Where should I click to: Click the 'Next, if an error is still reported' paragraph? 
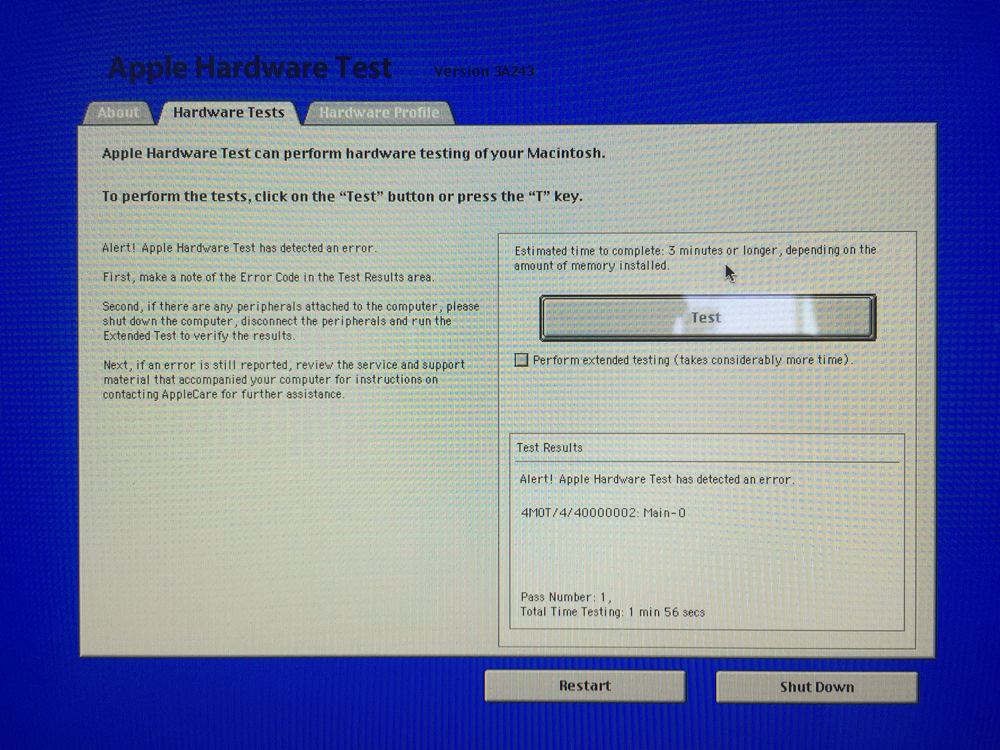tap(284, 379)
